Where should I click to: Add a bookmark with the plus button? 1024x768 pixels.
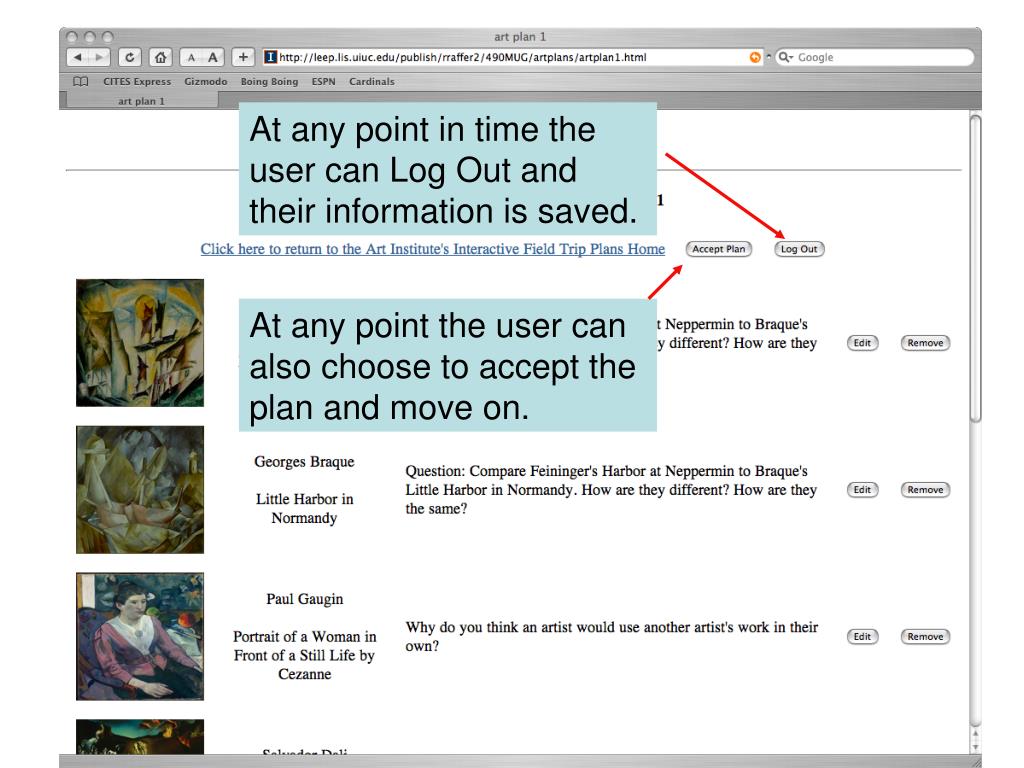tap(243, 57)
